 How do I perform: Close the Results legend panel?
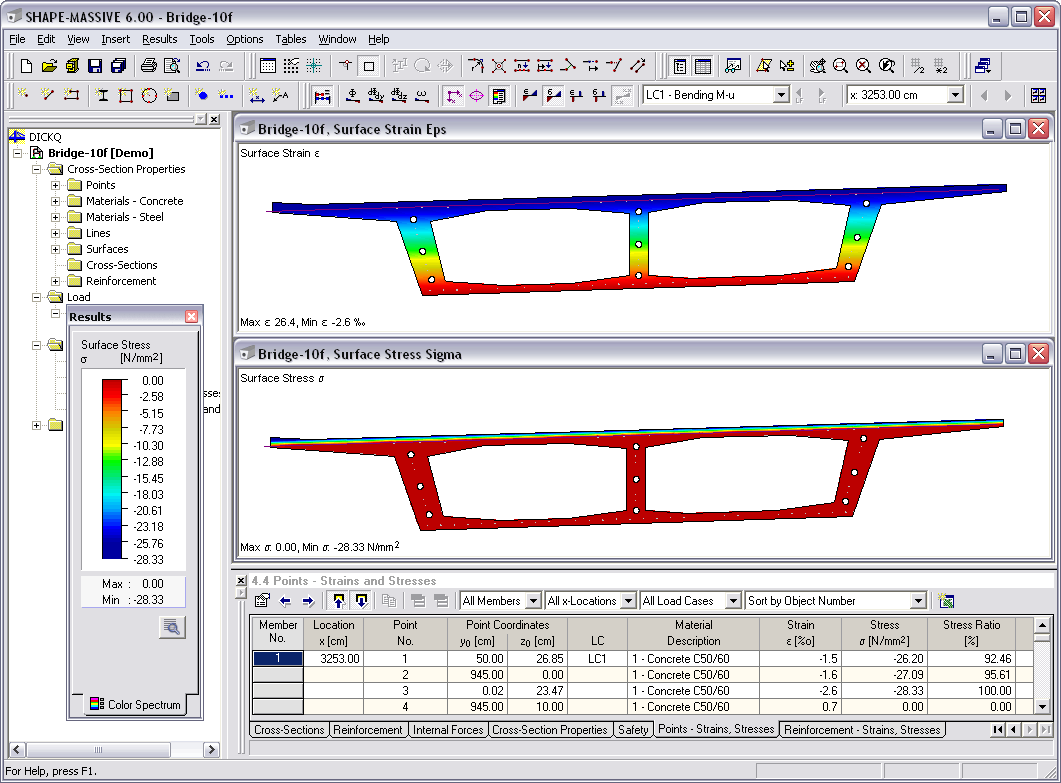[191, 317]
